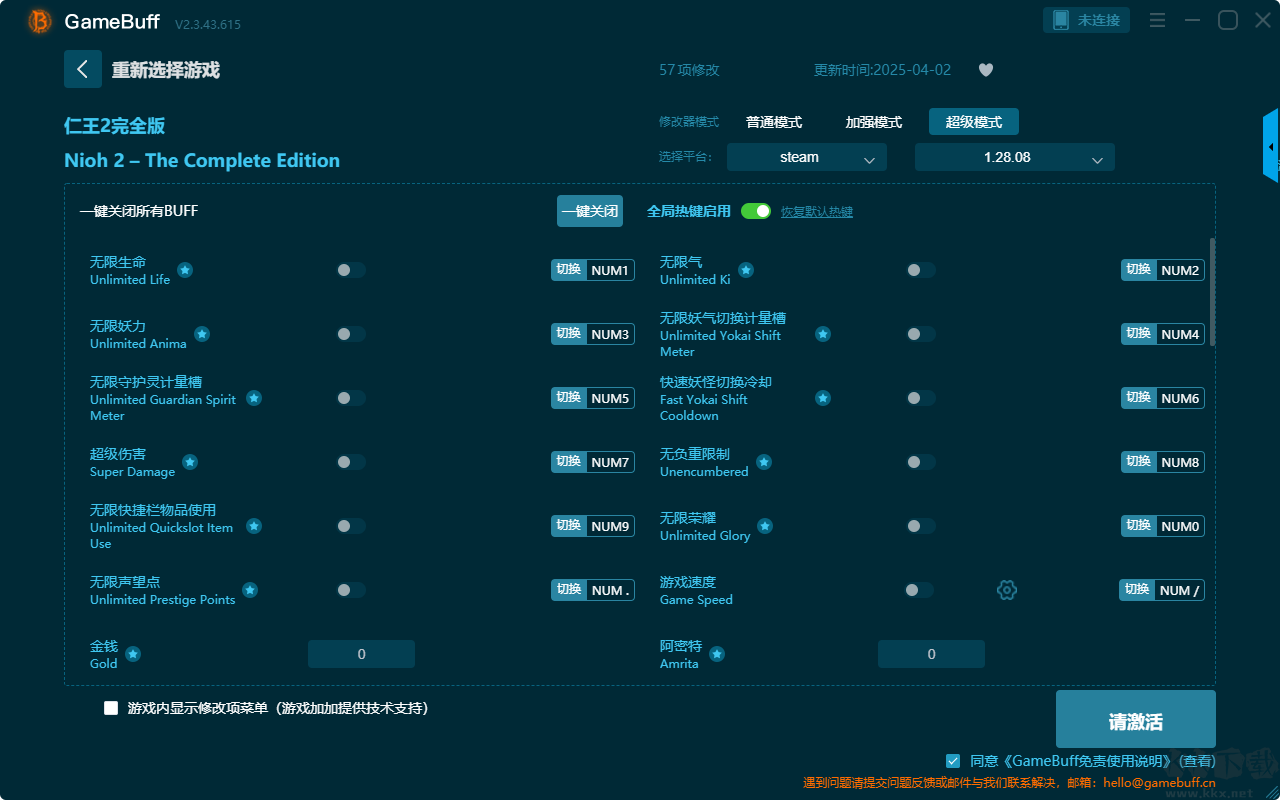Screen dimensions: 1280x800
Task: Click star icon next to Unlimited Ki
Action: pyautogui.click(x=746, y=270)
